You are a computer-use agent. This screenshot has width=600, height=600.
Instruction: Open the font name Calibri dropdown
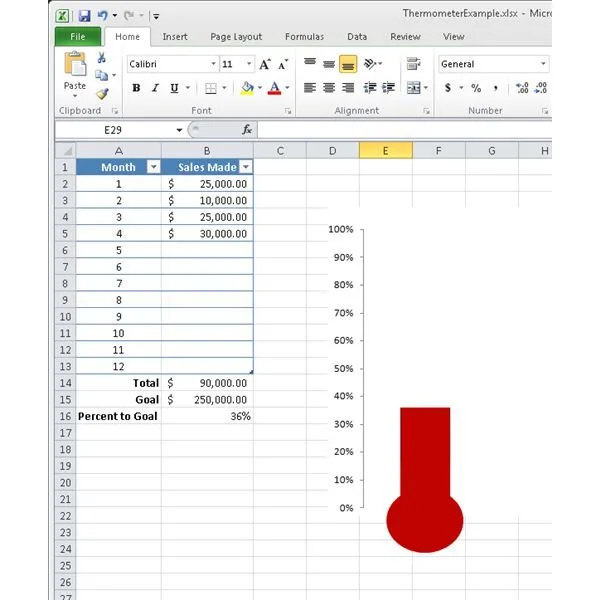tap(214, 64)
